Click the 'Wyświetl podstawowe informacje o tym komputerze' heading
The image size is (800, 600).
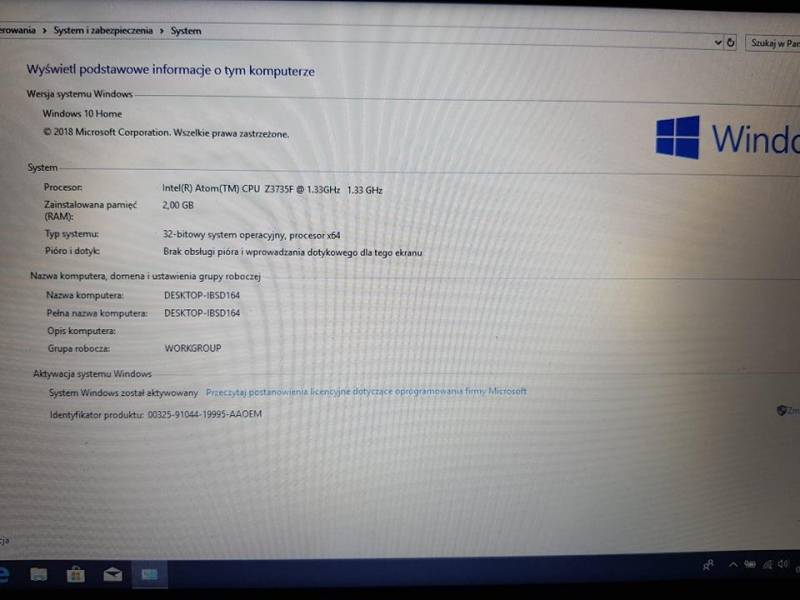[x=170, y=70]
